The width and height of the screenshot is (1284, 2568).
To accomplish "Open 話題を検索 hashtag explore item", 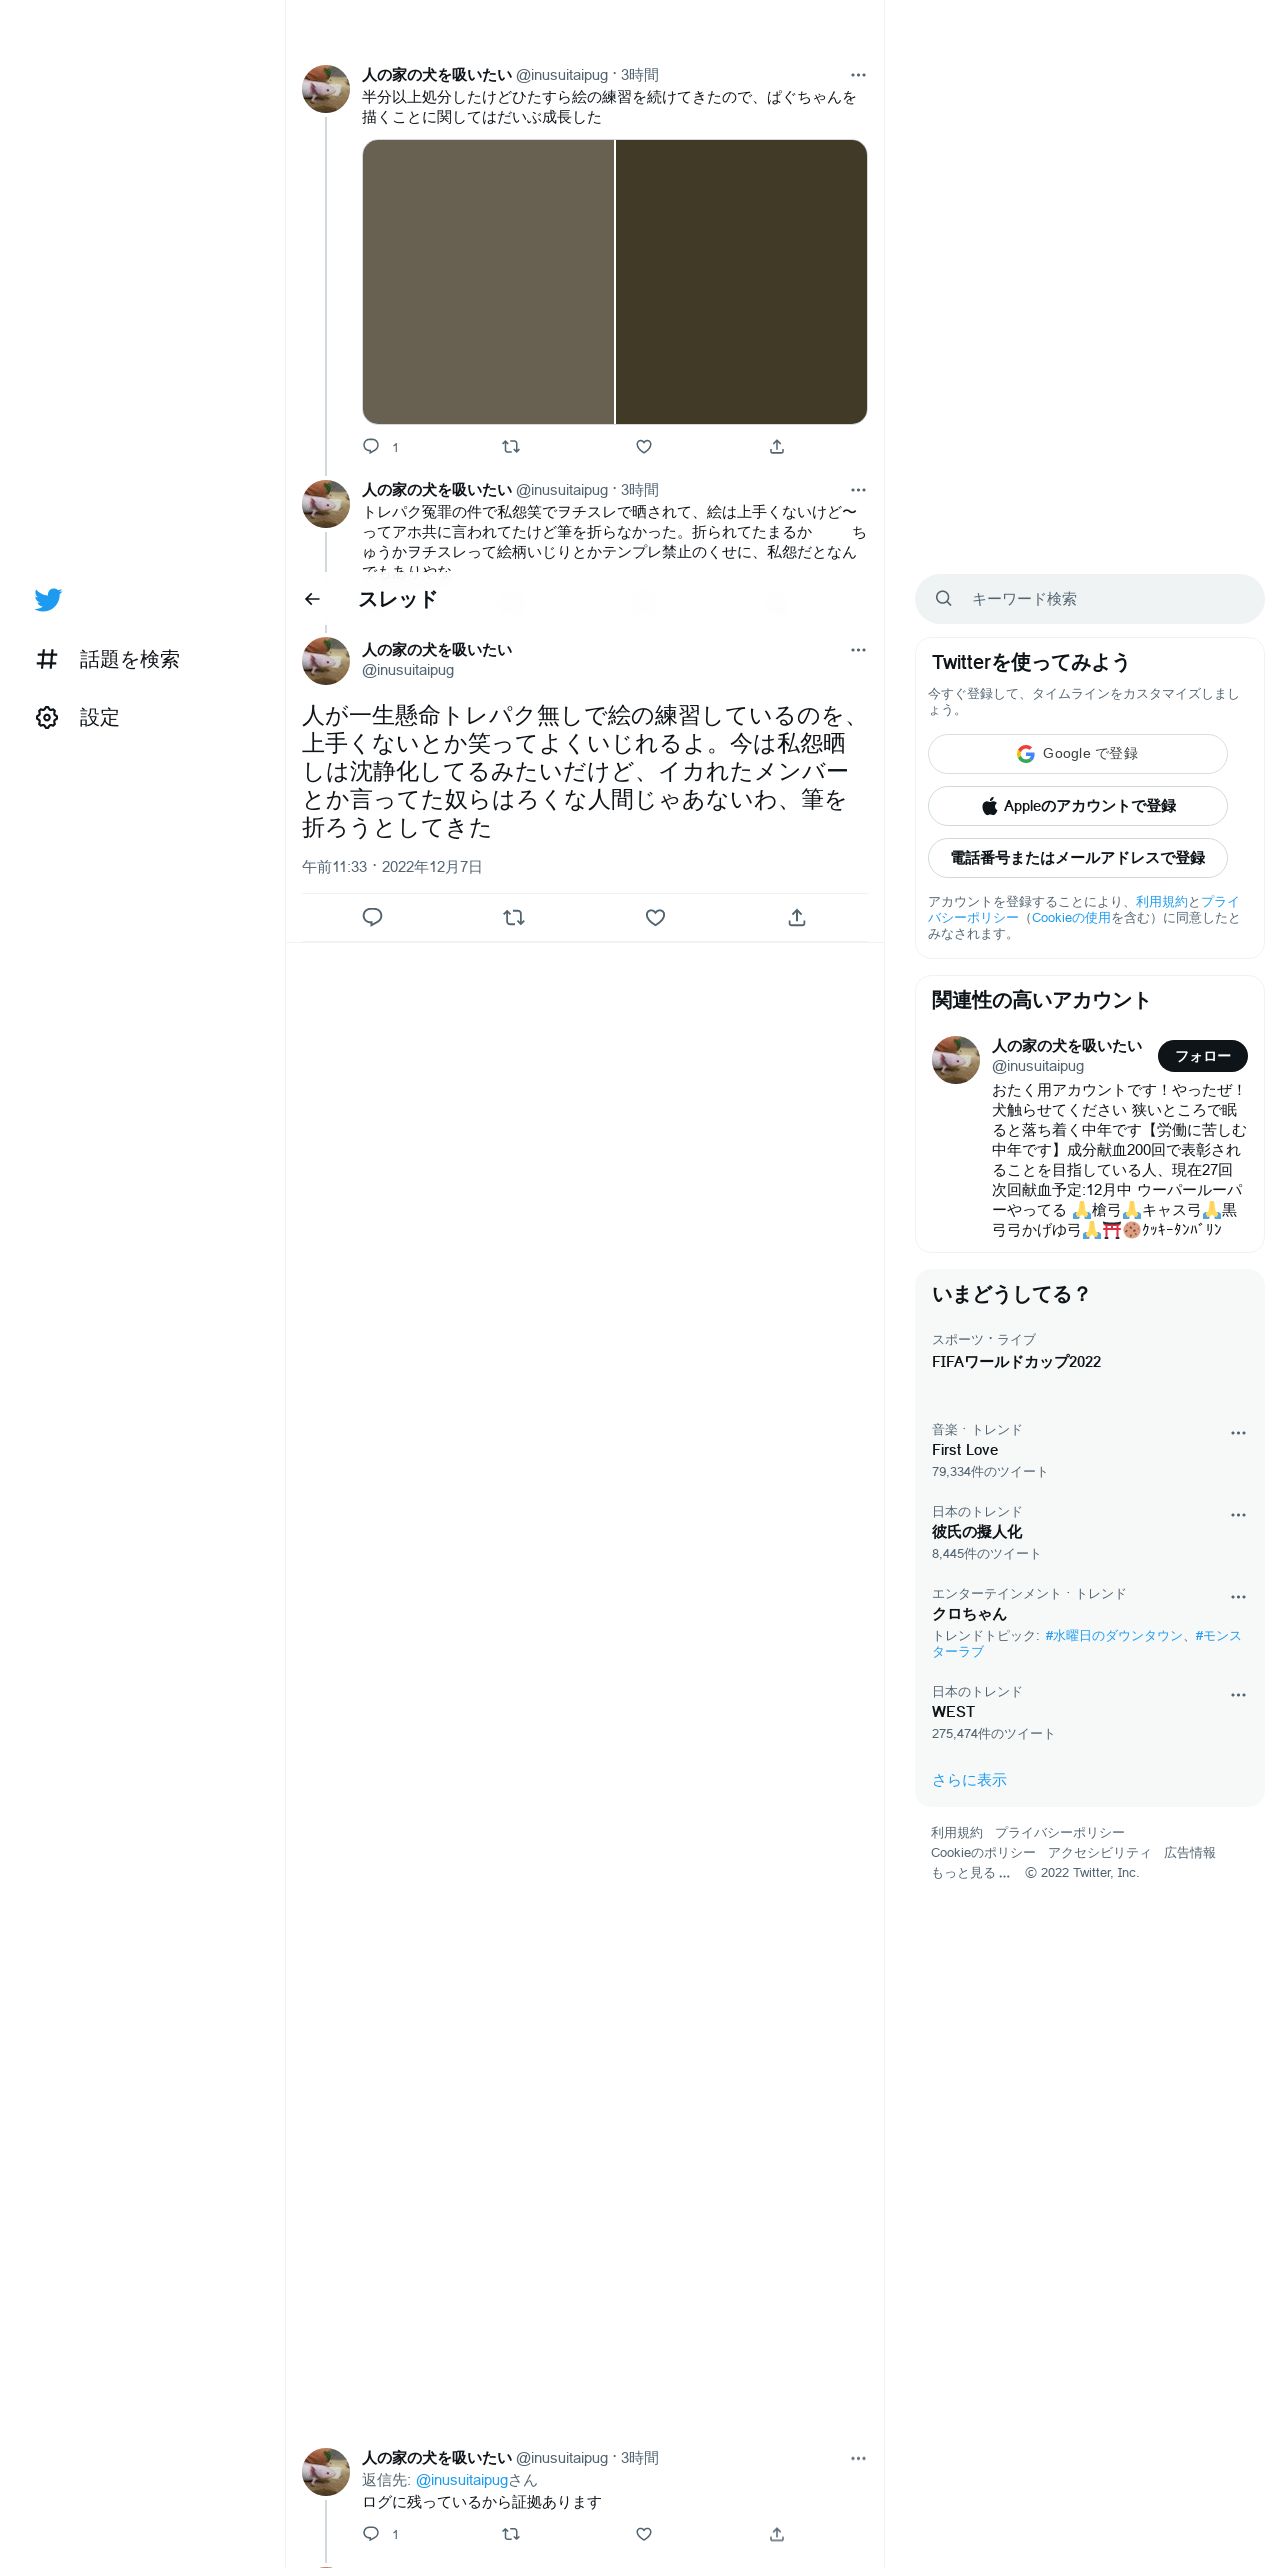I will coord(108,659).
